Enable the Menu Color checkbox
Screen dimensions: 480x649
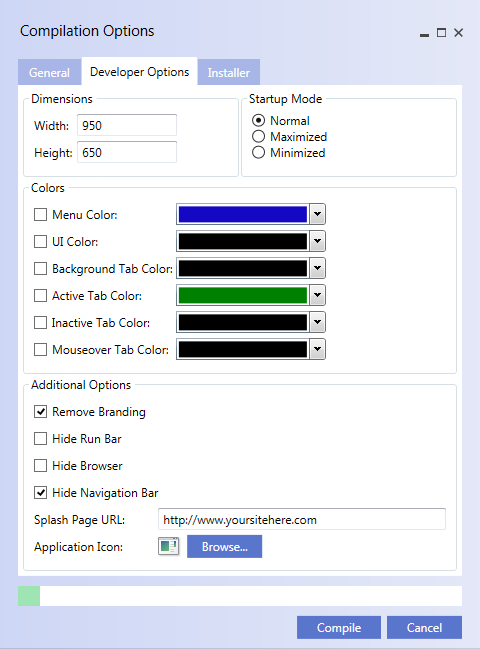click(x=40, y=214)
